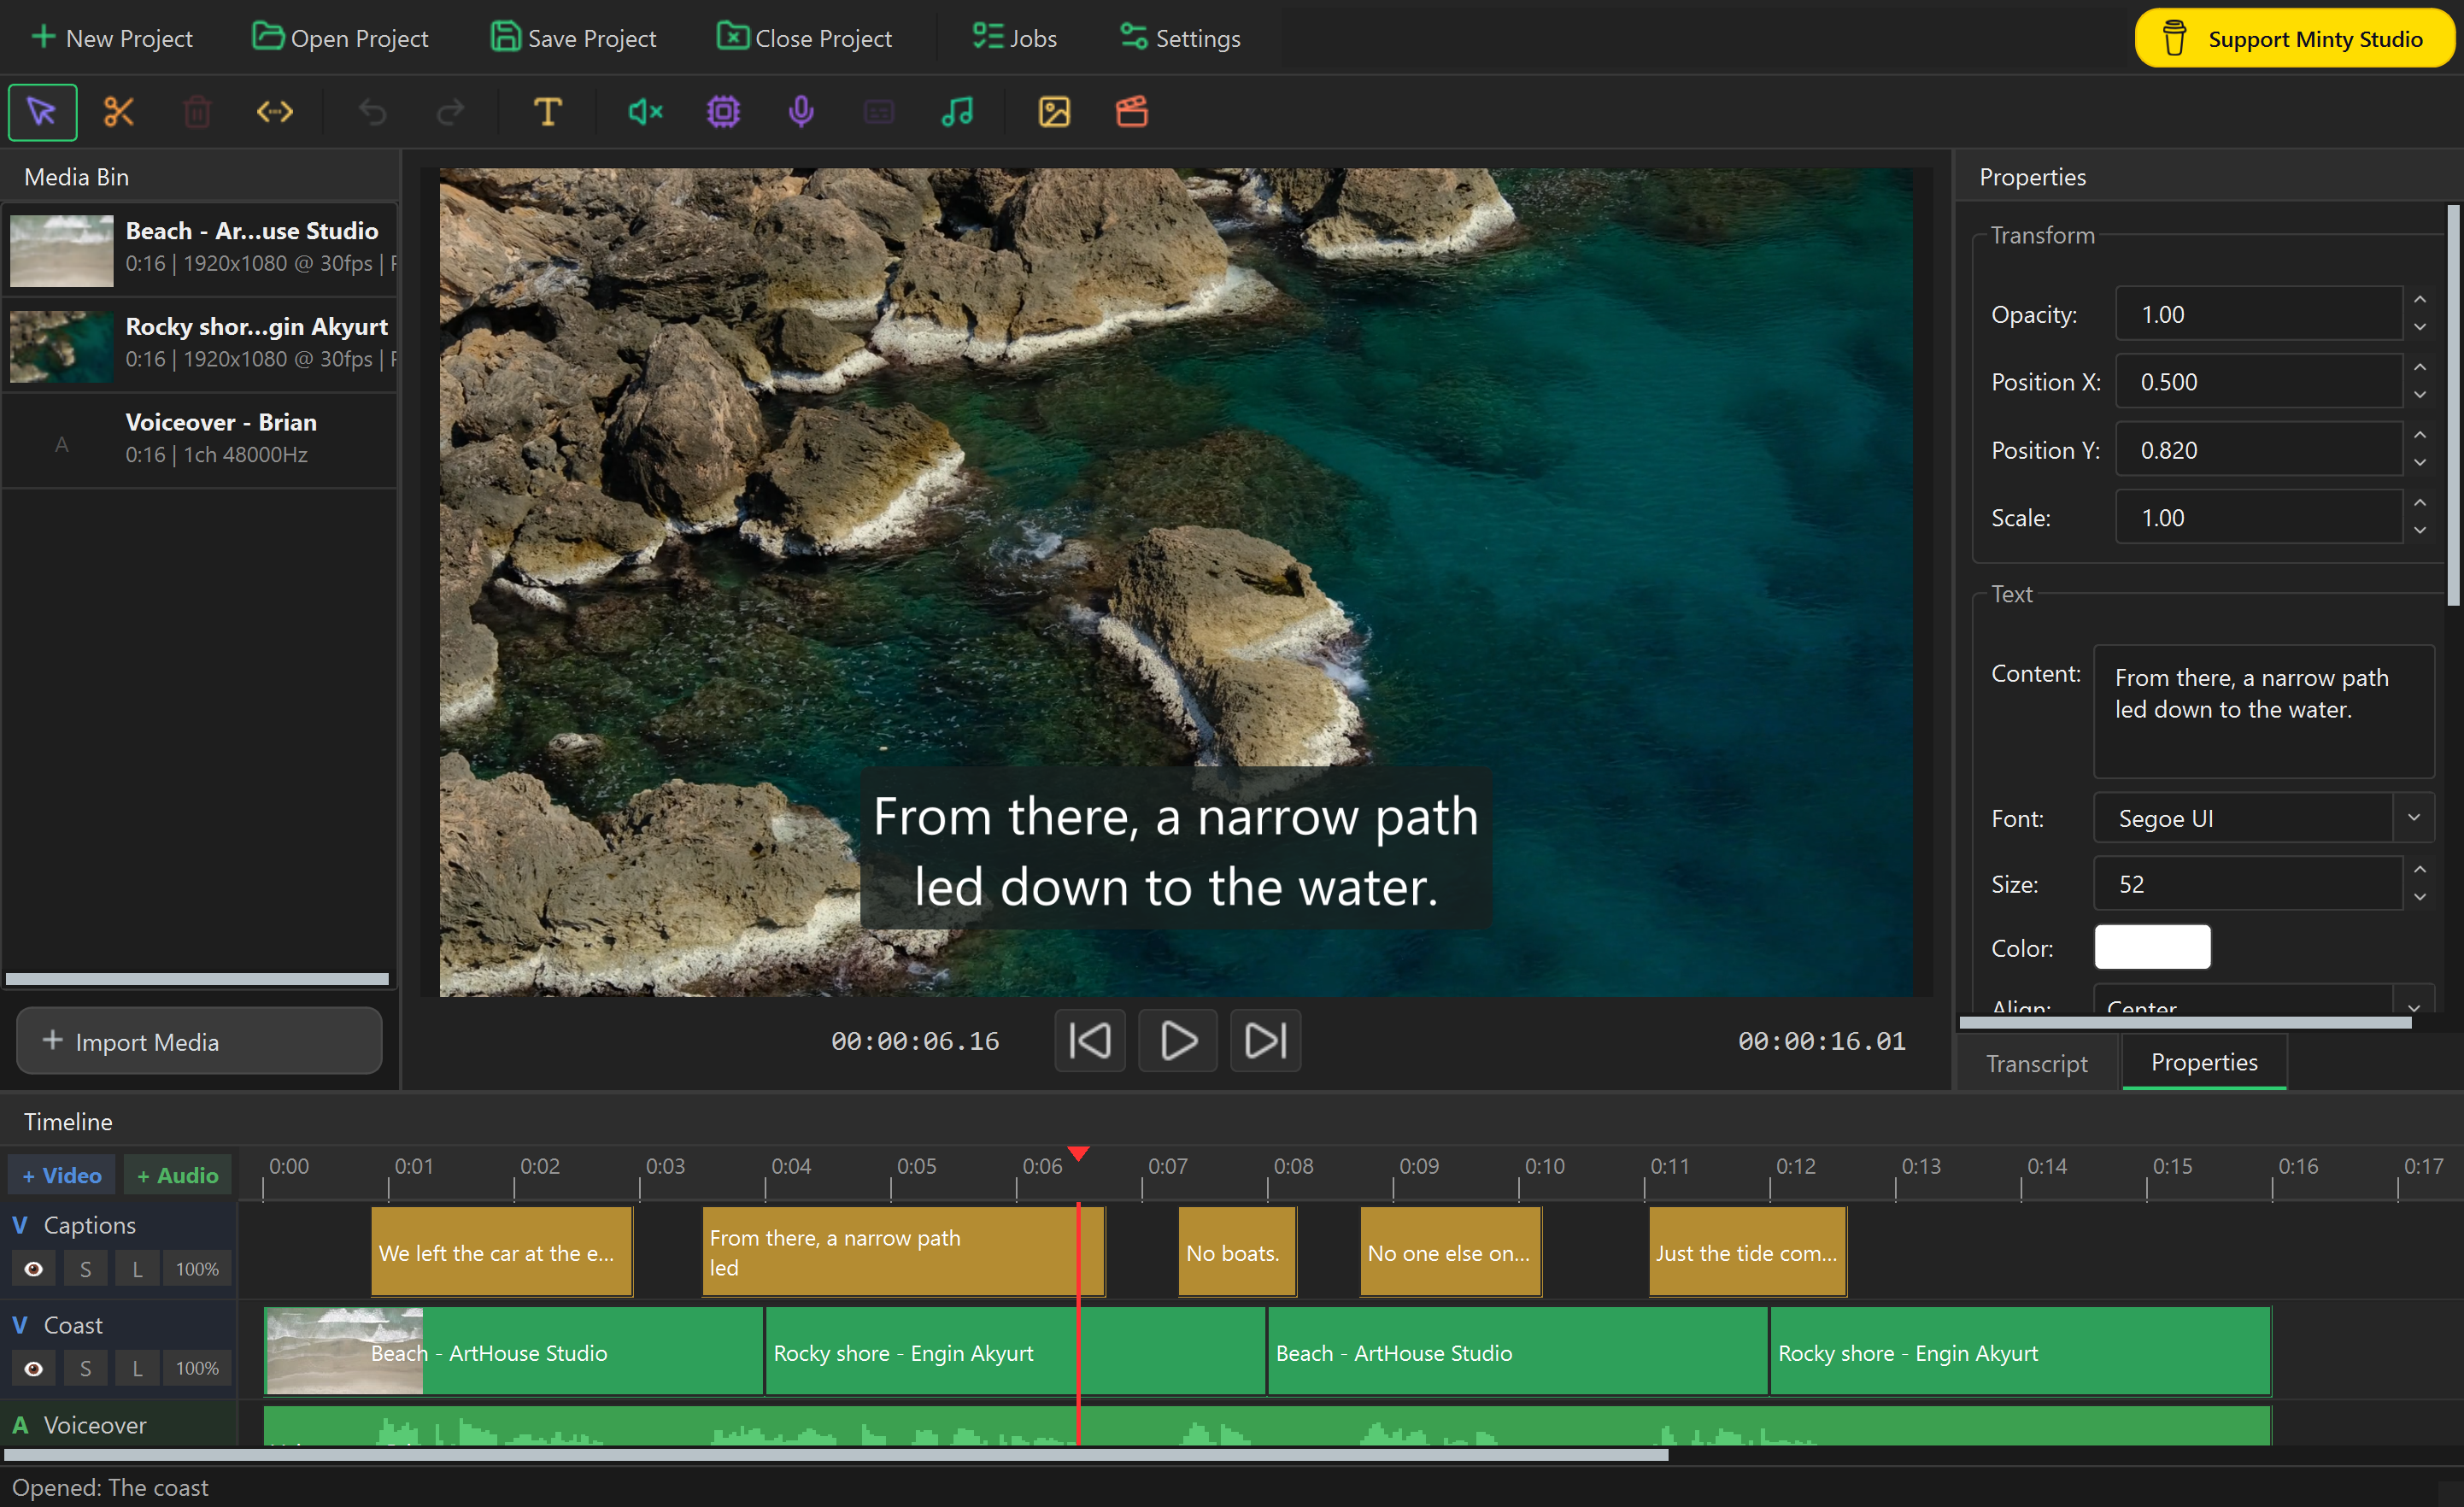Click Support Minty Studio button
The width and height of the screenshot is (2464, 1507).
[x=2294, y=38]
